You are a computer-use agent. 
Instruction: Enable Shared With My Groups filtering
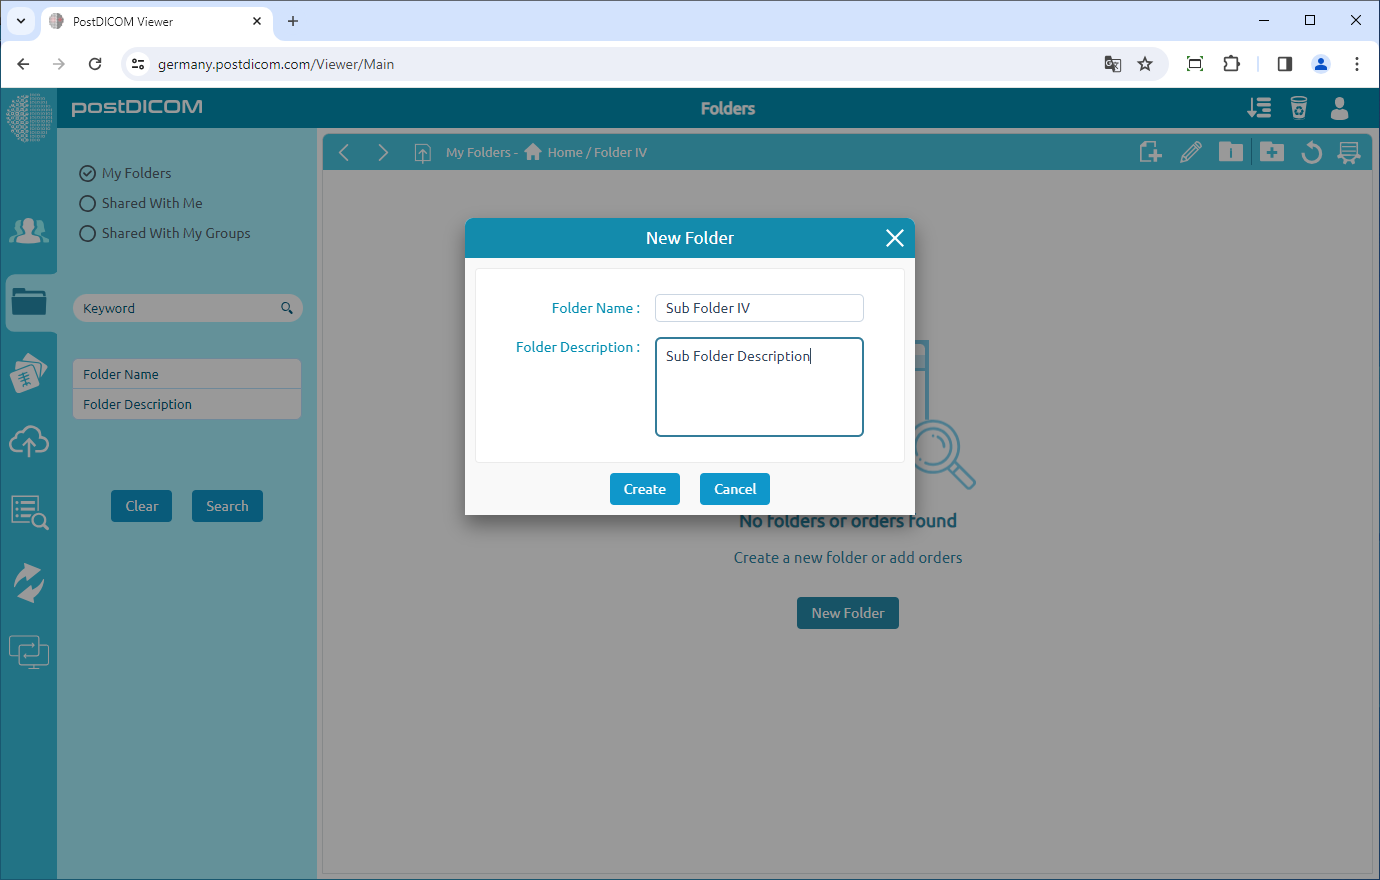point(87,233)
